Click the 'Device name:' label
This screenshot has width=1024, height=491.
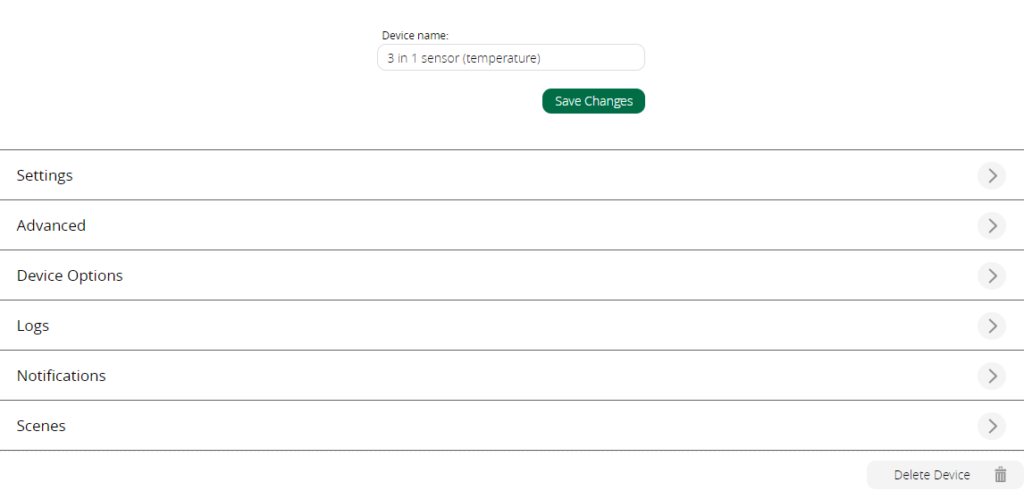tap(415, 36)
